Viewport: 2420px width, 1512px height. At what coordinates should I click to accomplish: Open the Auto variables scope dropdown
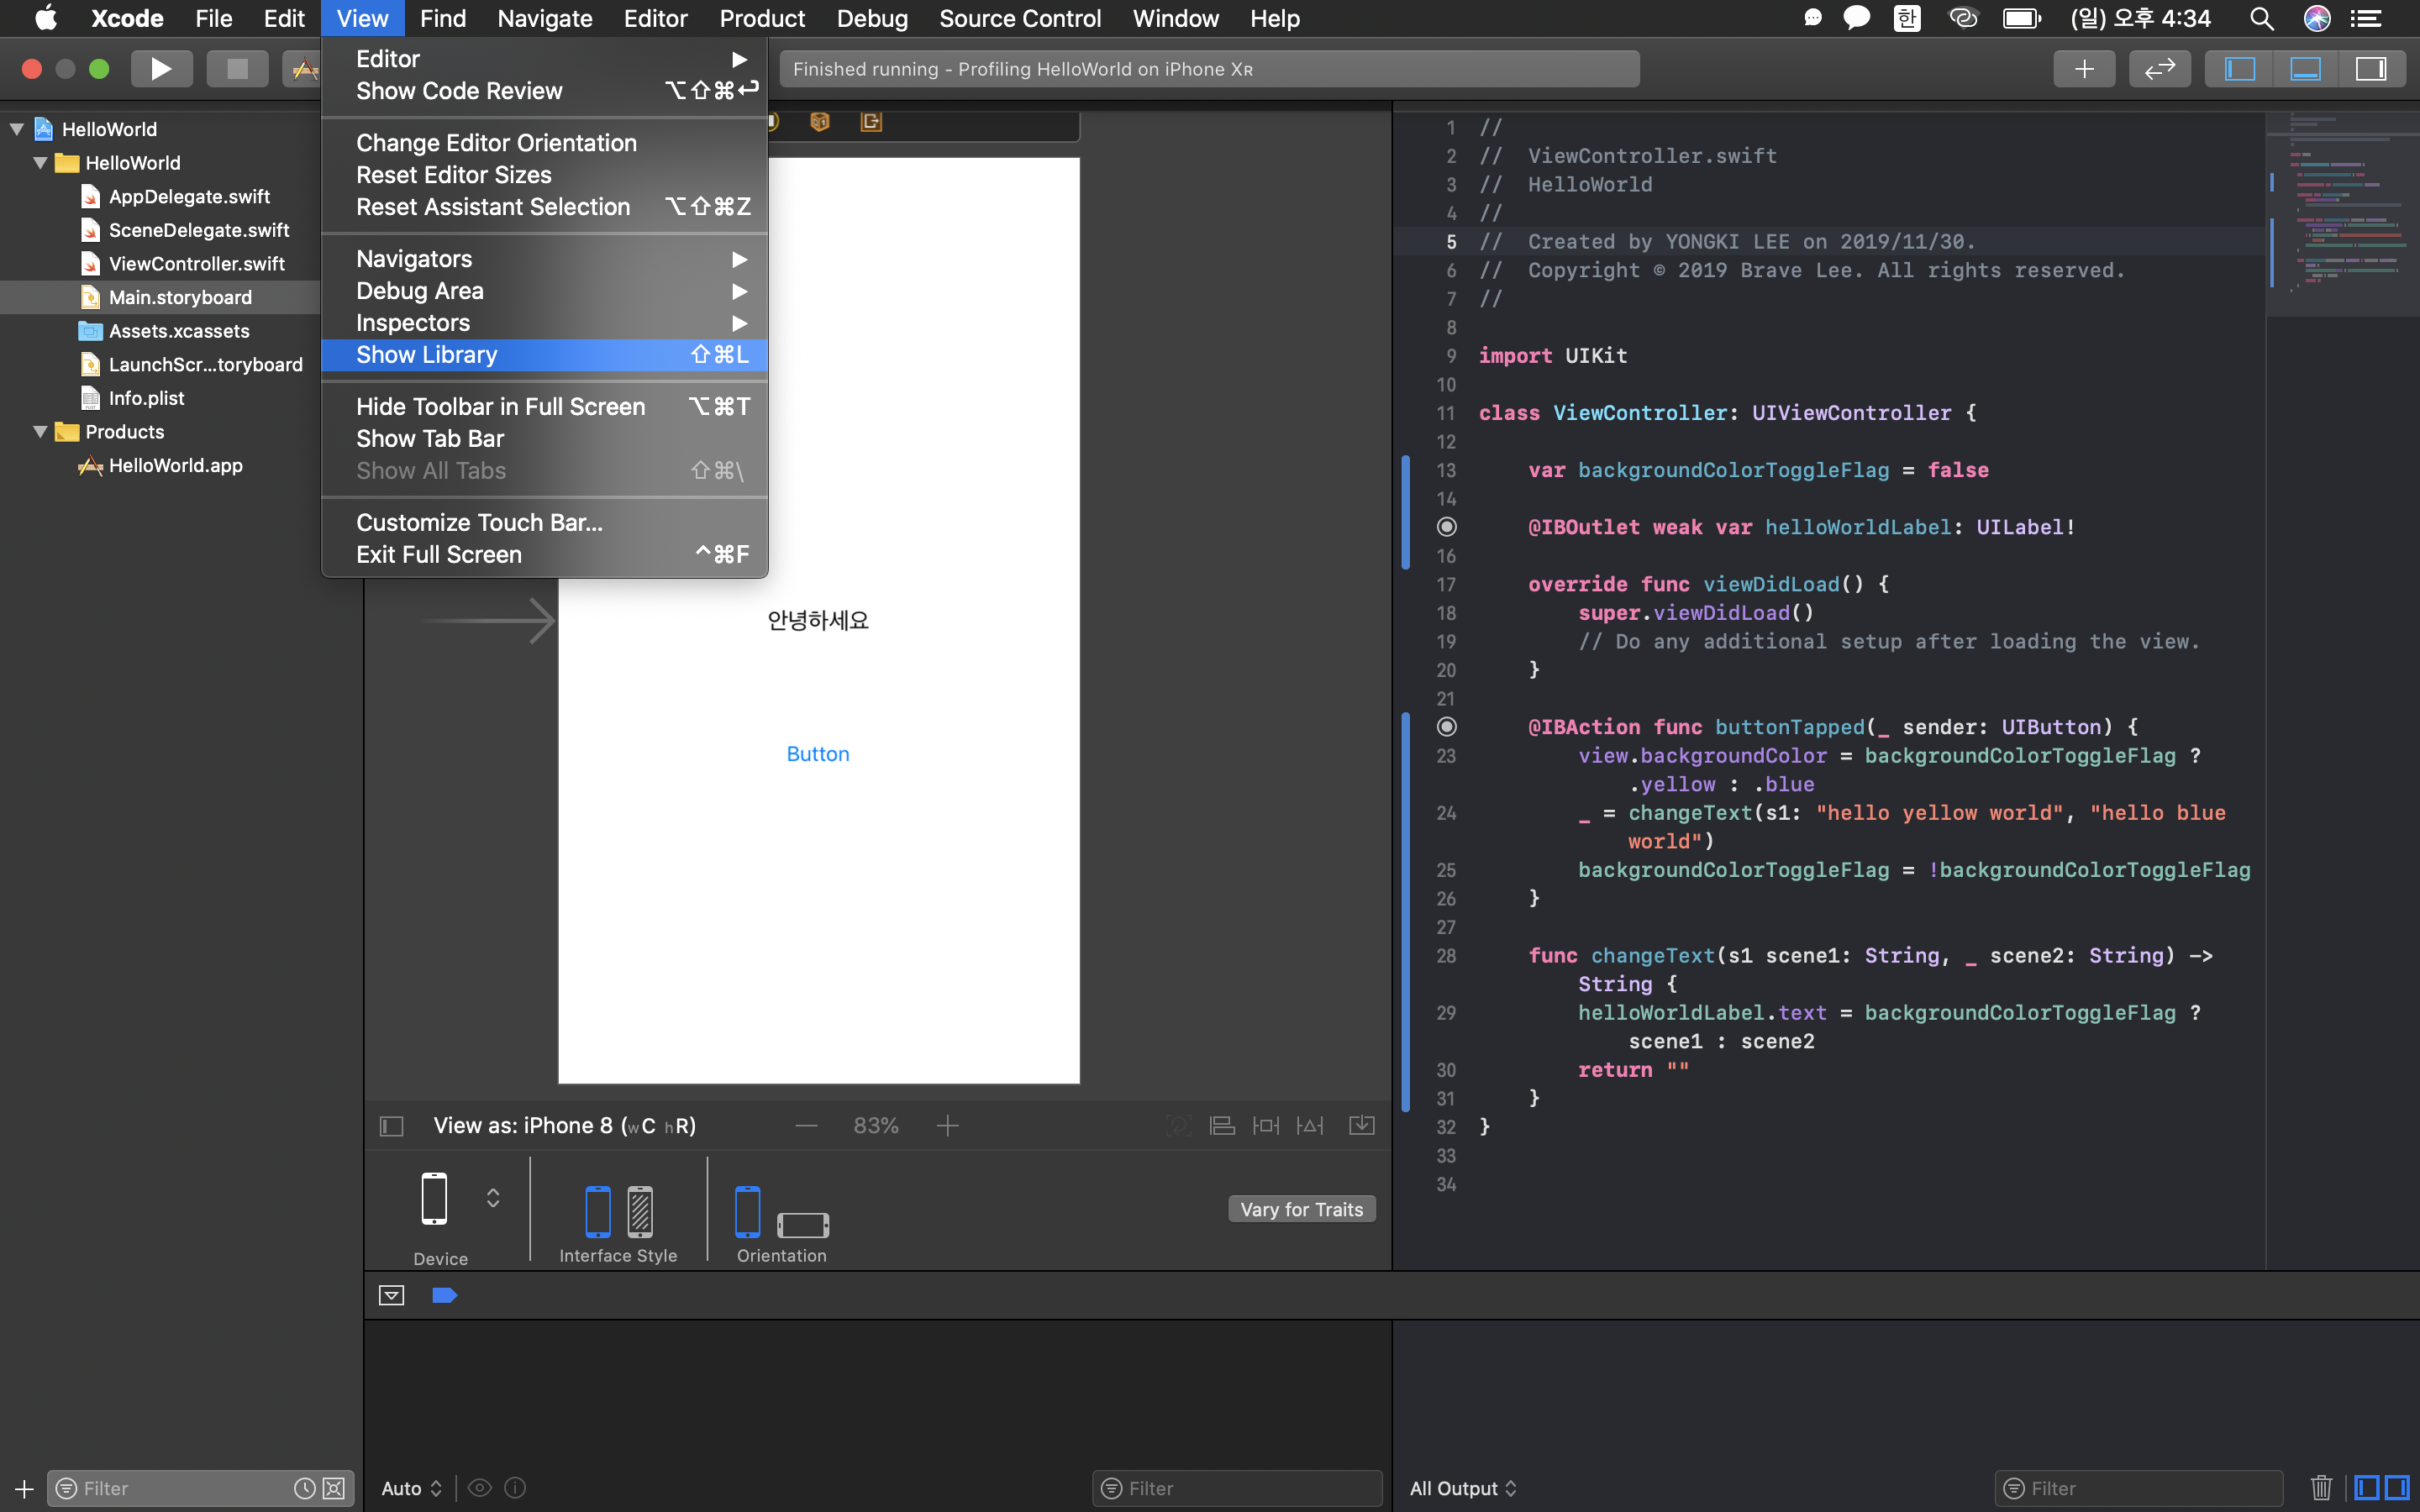point(411,1488)
